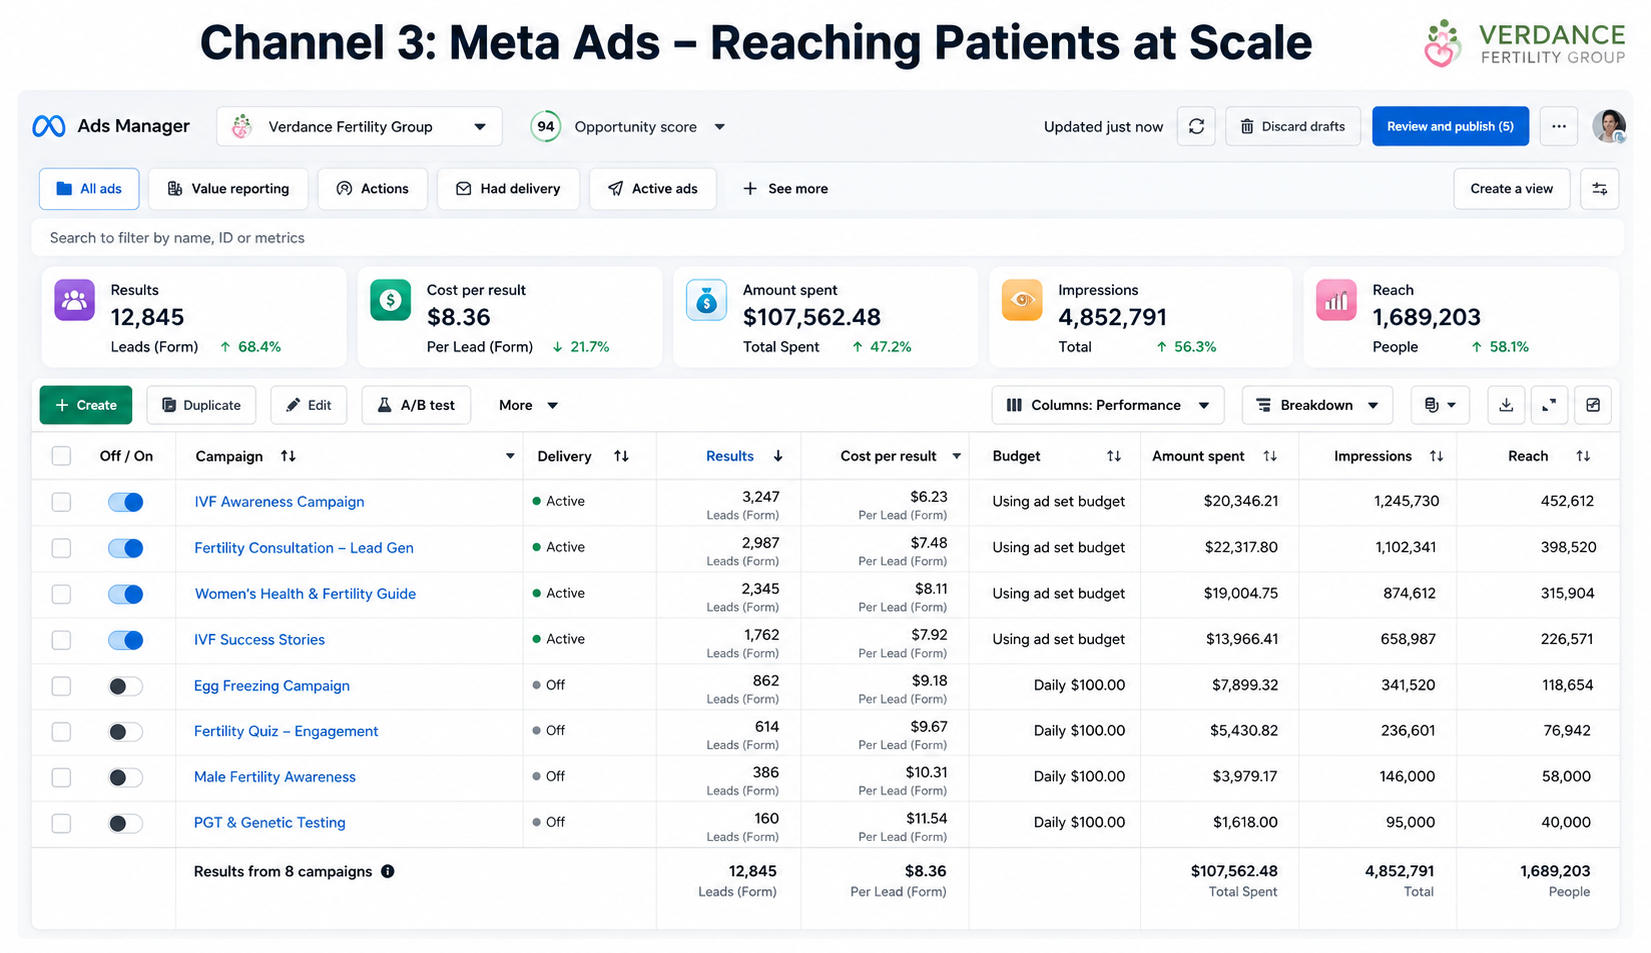
Task: Switch to the Value reporting tab
Action: (x=228, y=188)
